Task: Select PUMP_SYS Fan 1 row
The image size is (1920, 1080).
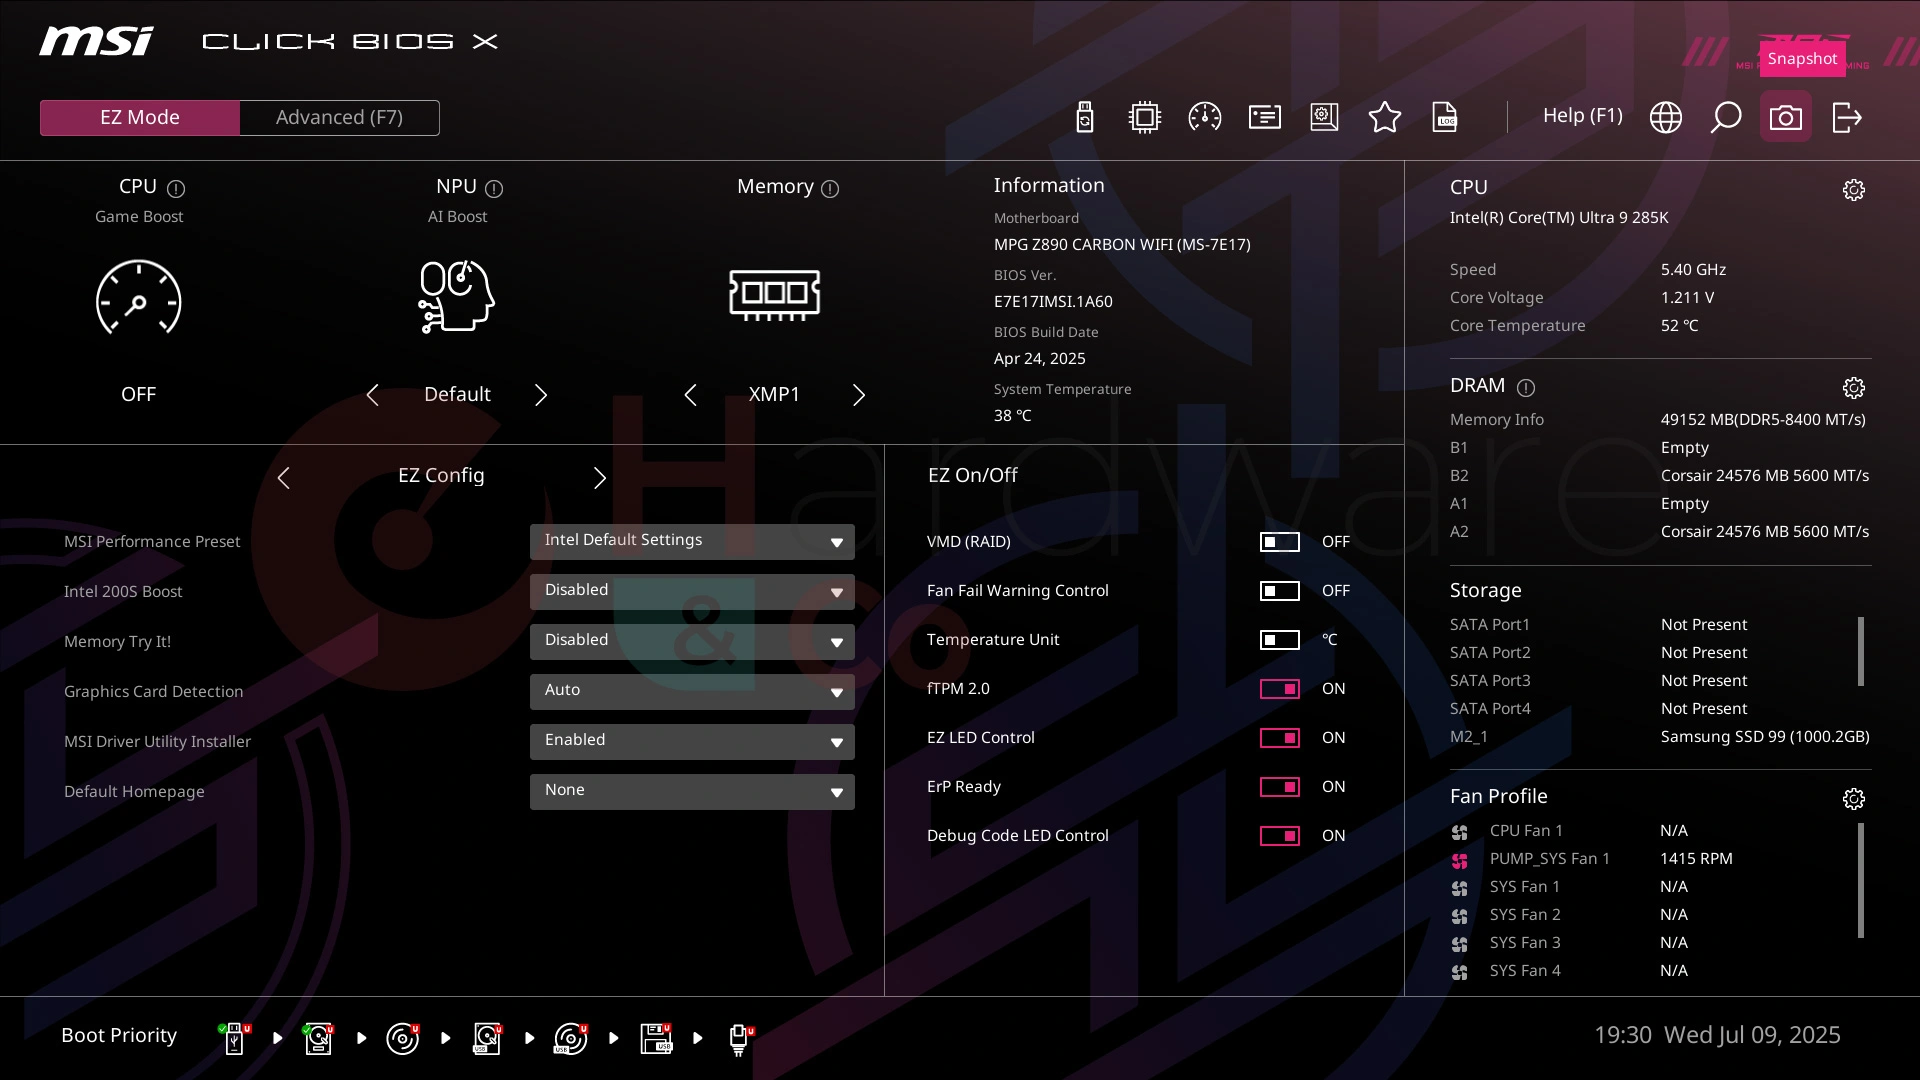Action: (1592, 859)
